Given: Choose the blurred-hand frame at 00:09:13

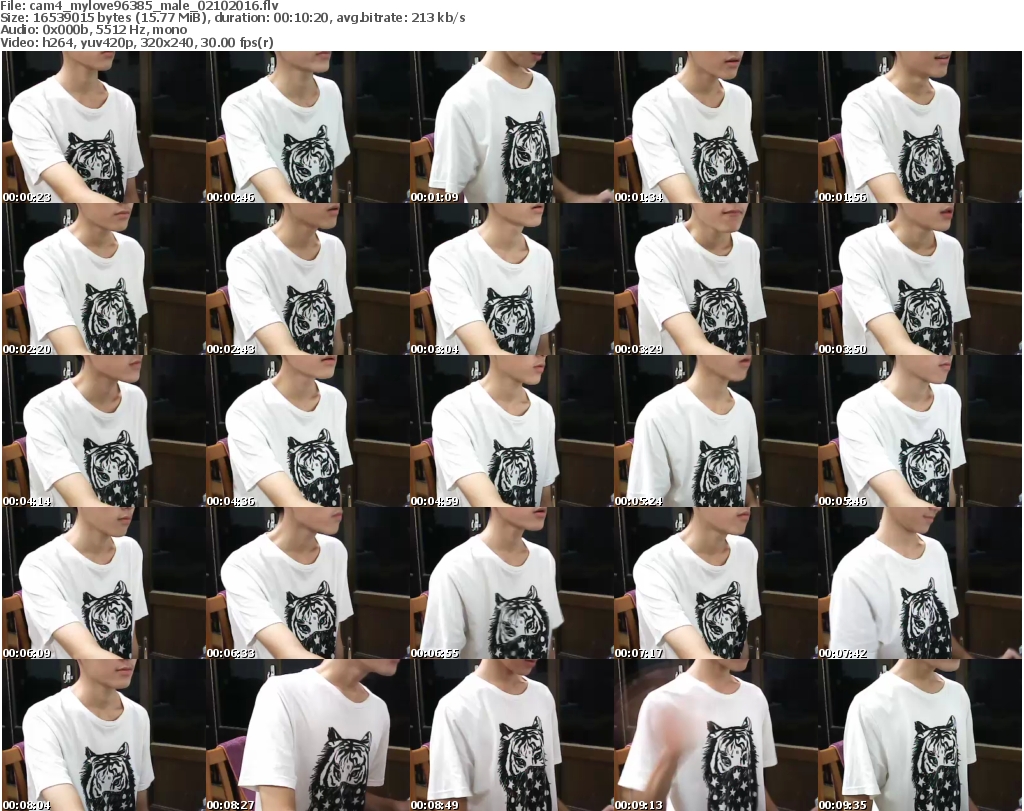Looking at the screenshot, I should pyautogui.click(x=716, y=735).
